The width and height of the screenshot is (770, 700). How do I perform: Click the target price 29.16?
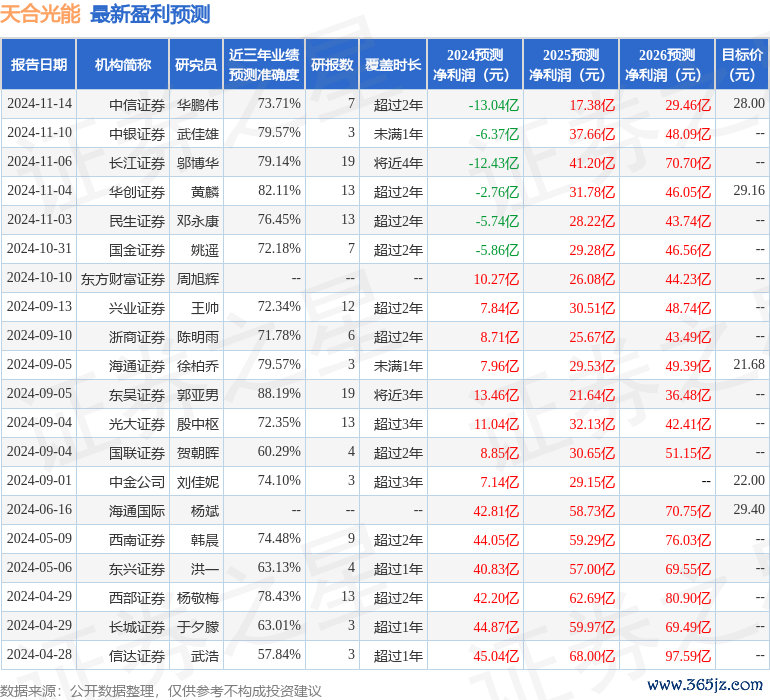[749, 191]
